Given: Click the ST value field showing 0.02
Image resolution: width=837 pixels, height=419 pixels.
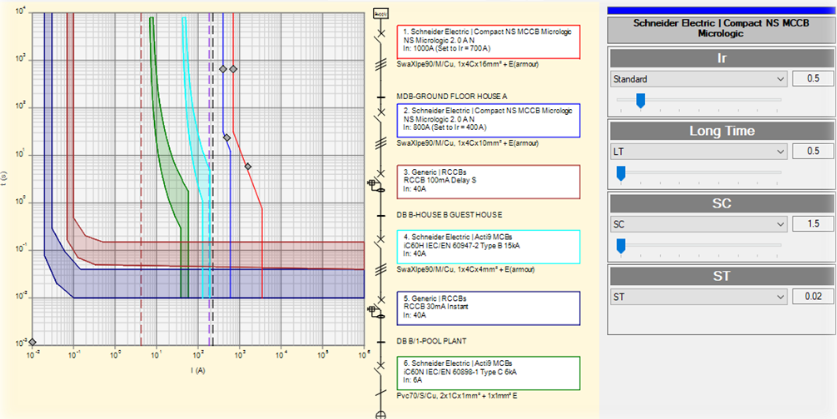Looking at the screenshot, I should pyautogui.click(x=812, y=296).
